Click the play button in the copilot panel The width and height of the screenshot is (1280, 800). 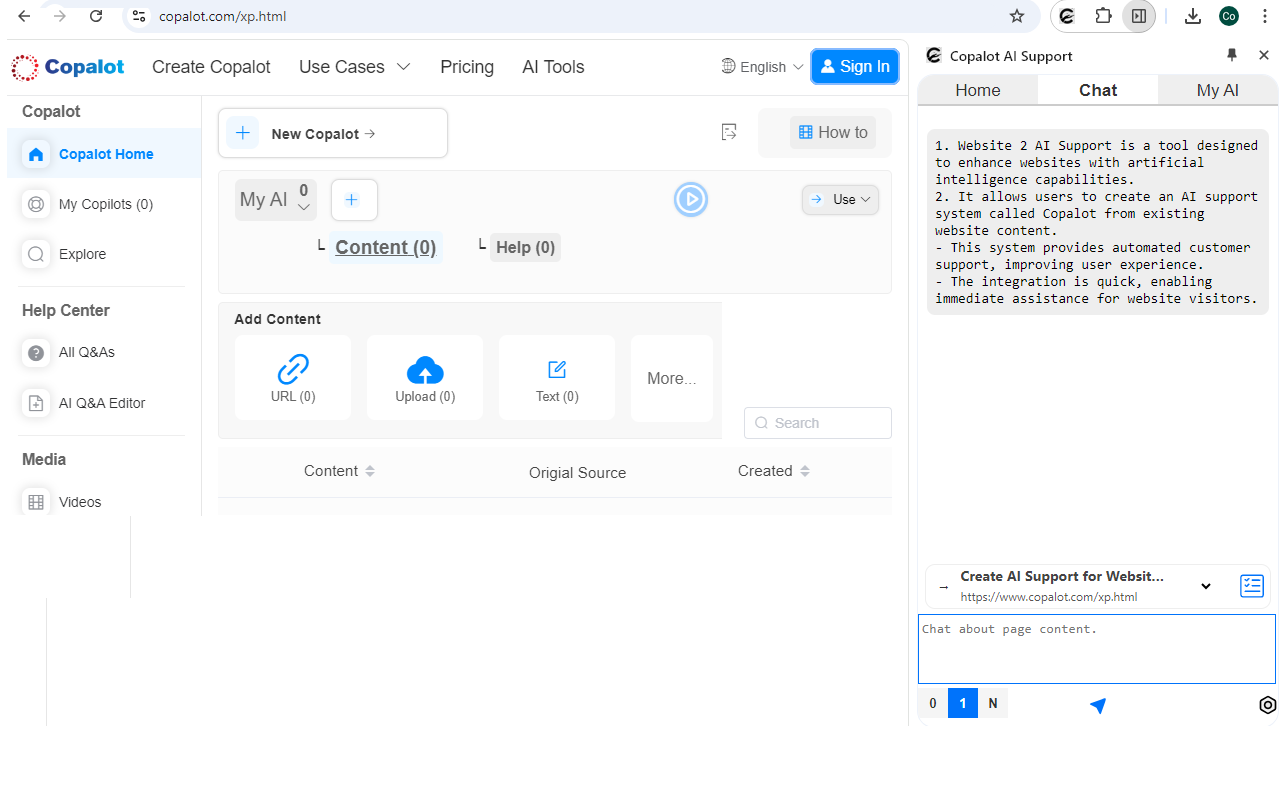(691, 199)
